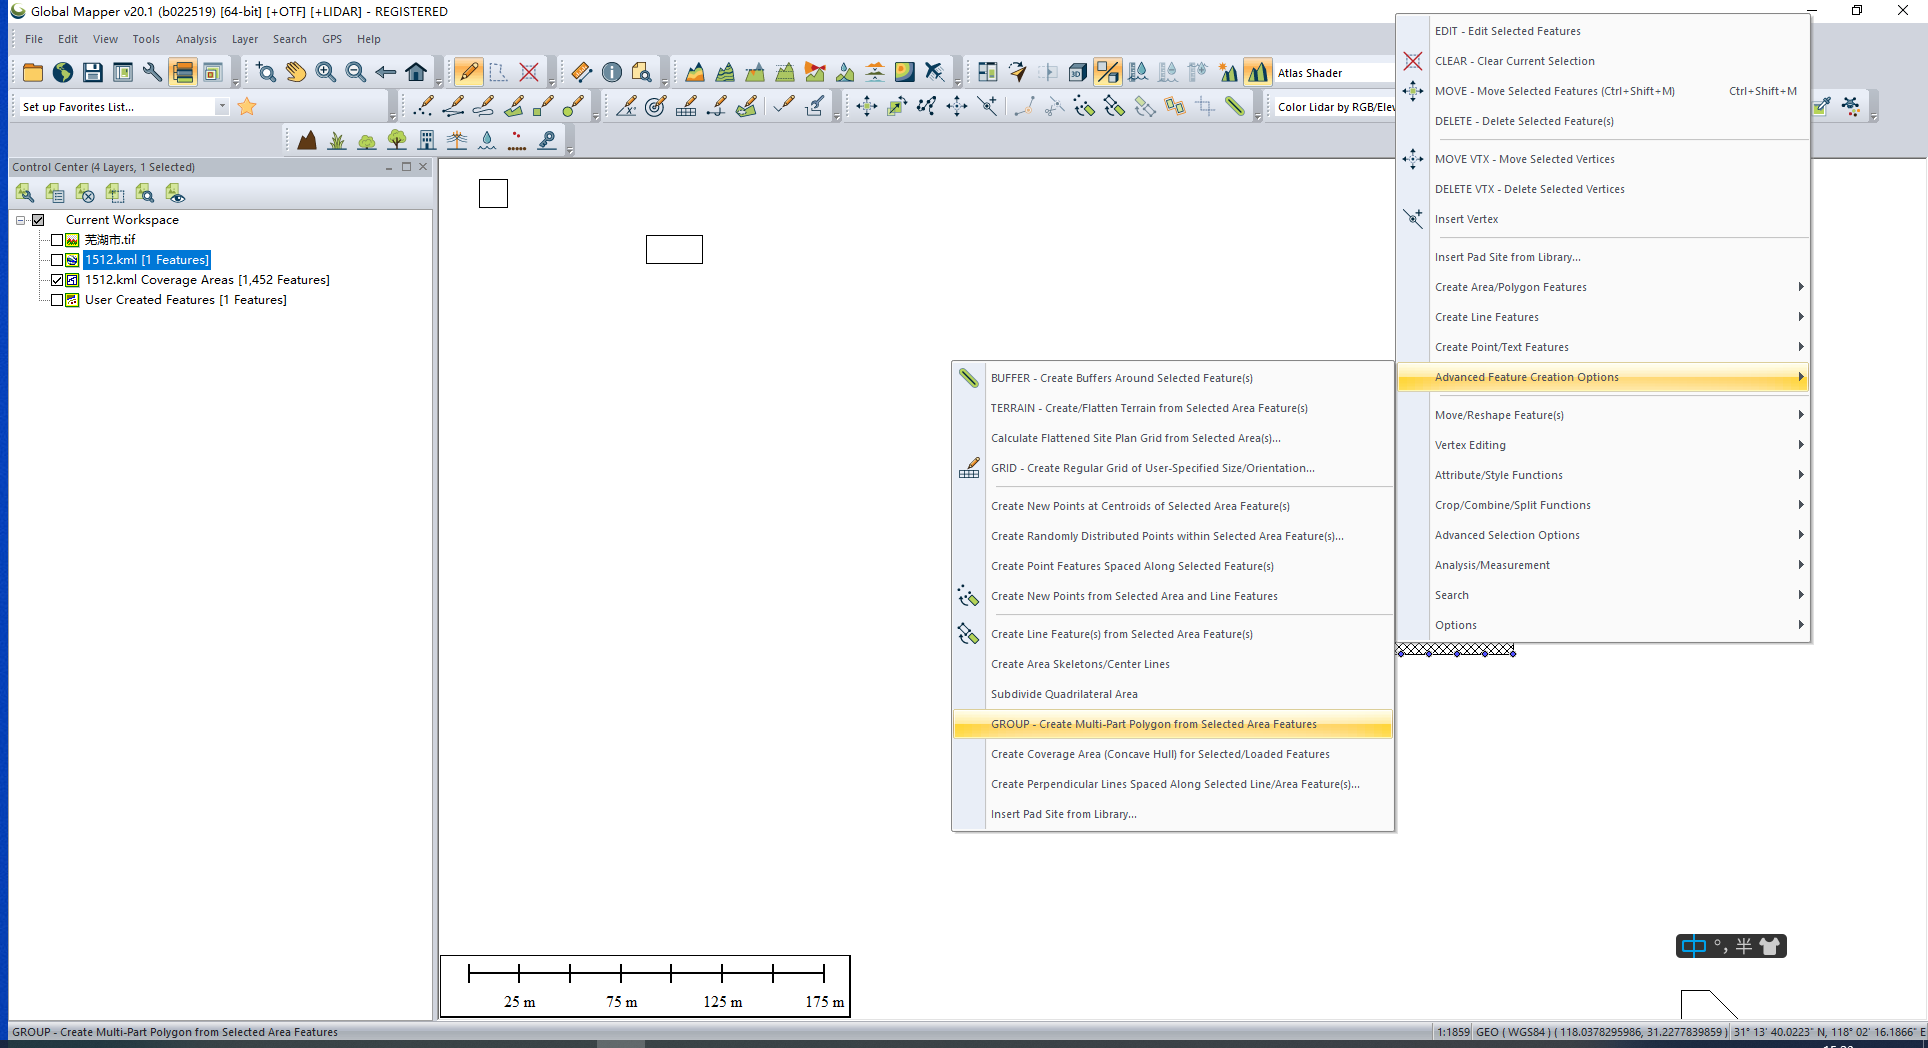Collapse the Current Workspace tree node
Viewport: 1928px width, 1048px height.
(x=20, y=220)
